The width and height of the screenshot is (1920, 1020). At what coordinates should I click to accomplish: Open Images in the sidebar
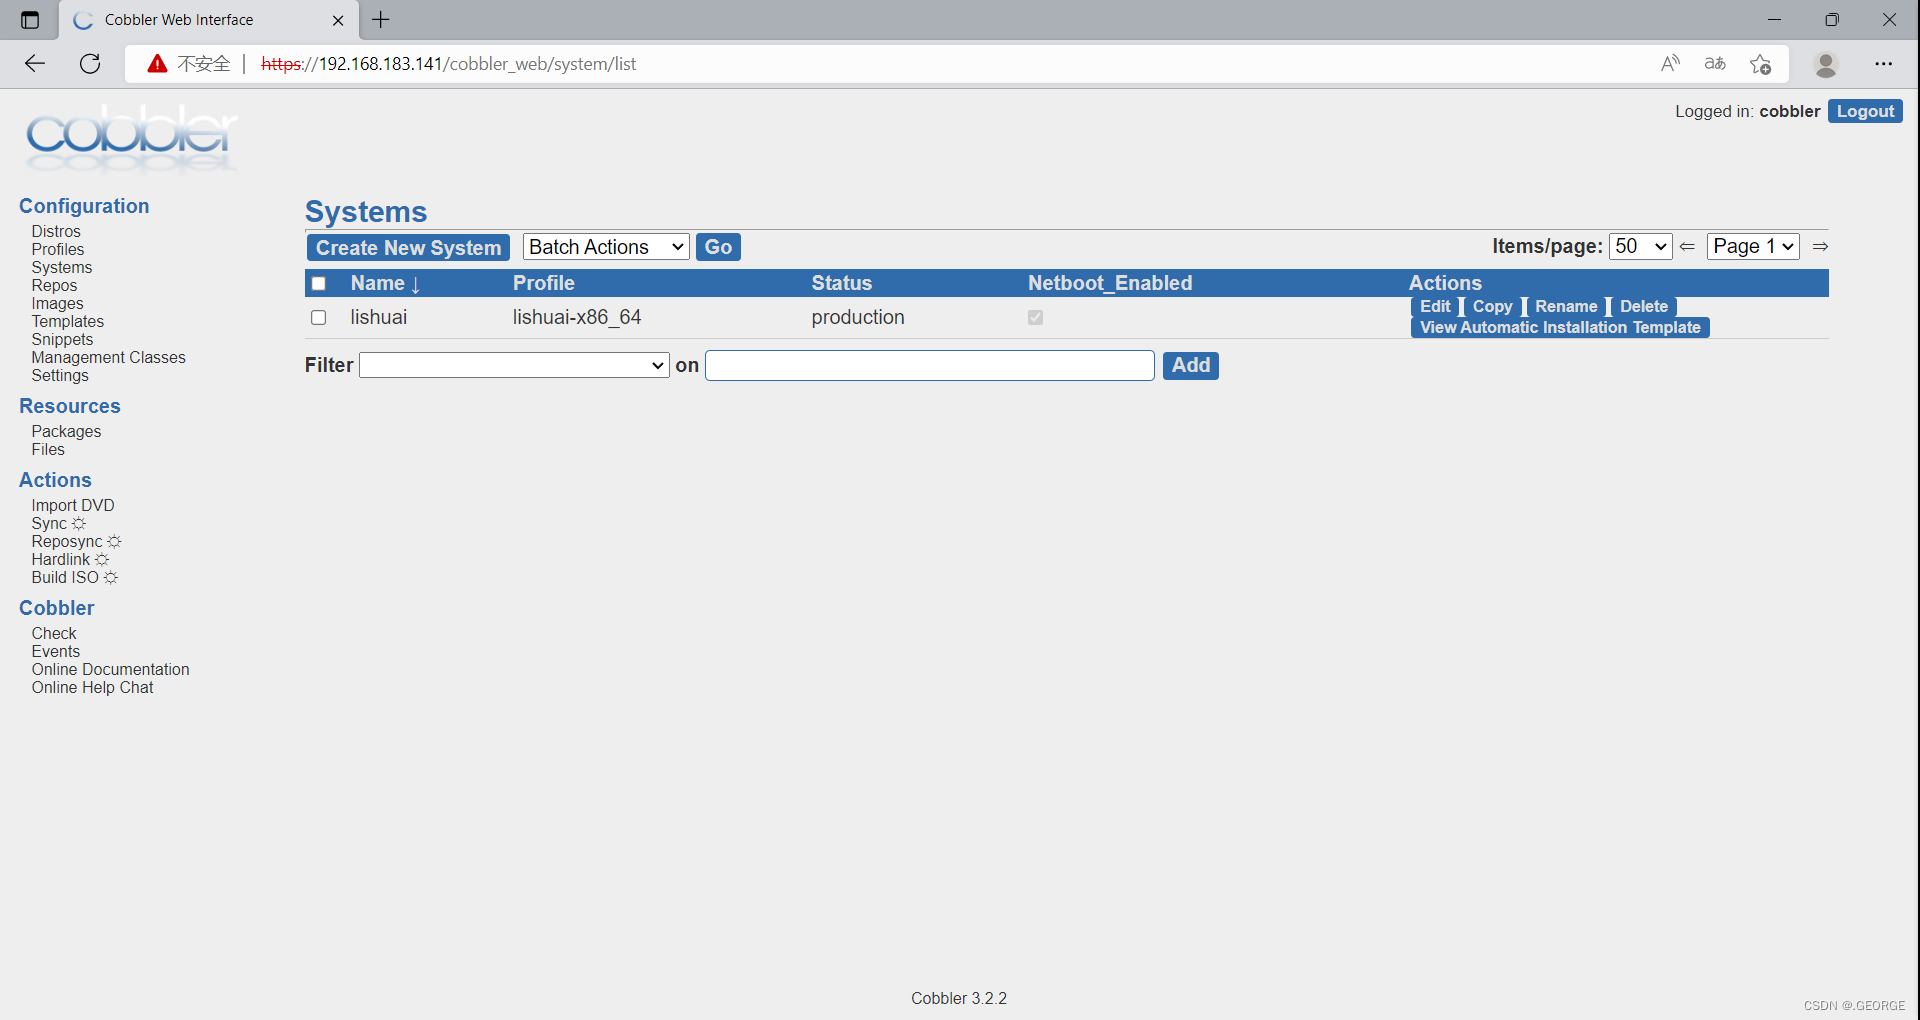pos(57,303)
